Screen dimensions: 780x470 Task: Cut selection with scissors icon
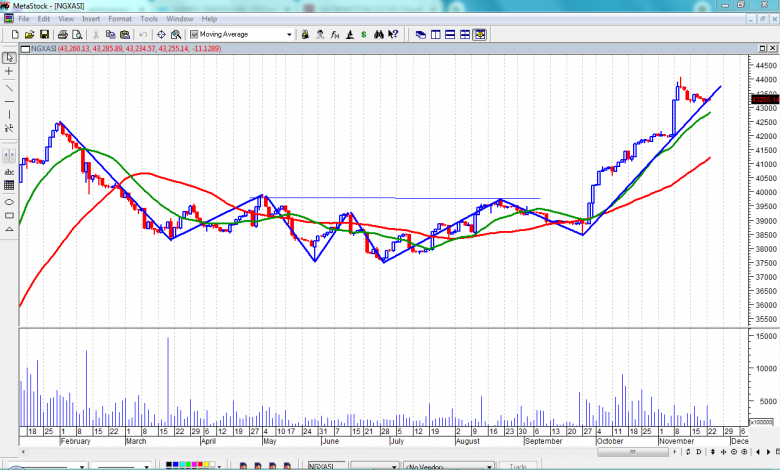tap(96, 34)
